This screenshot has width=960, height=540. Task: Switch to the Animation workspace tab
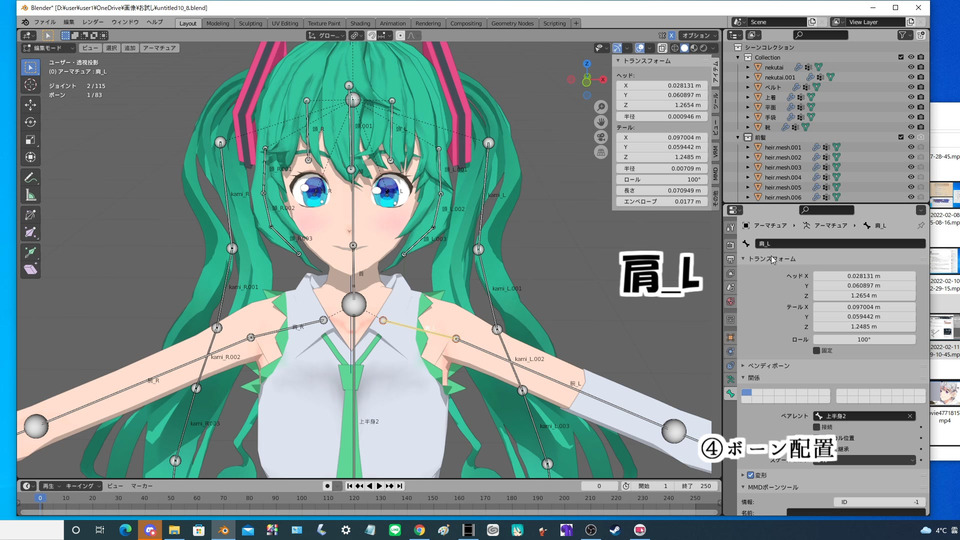pyautogui.click(x=392, y=23)
